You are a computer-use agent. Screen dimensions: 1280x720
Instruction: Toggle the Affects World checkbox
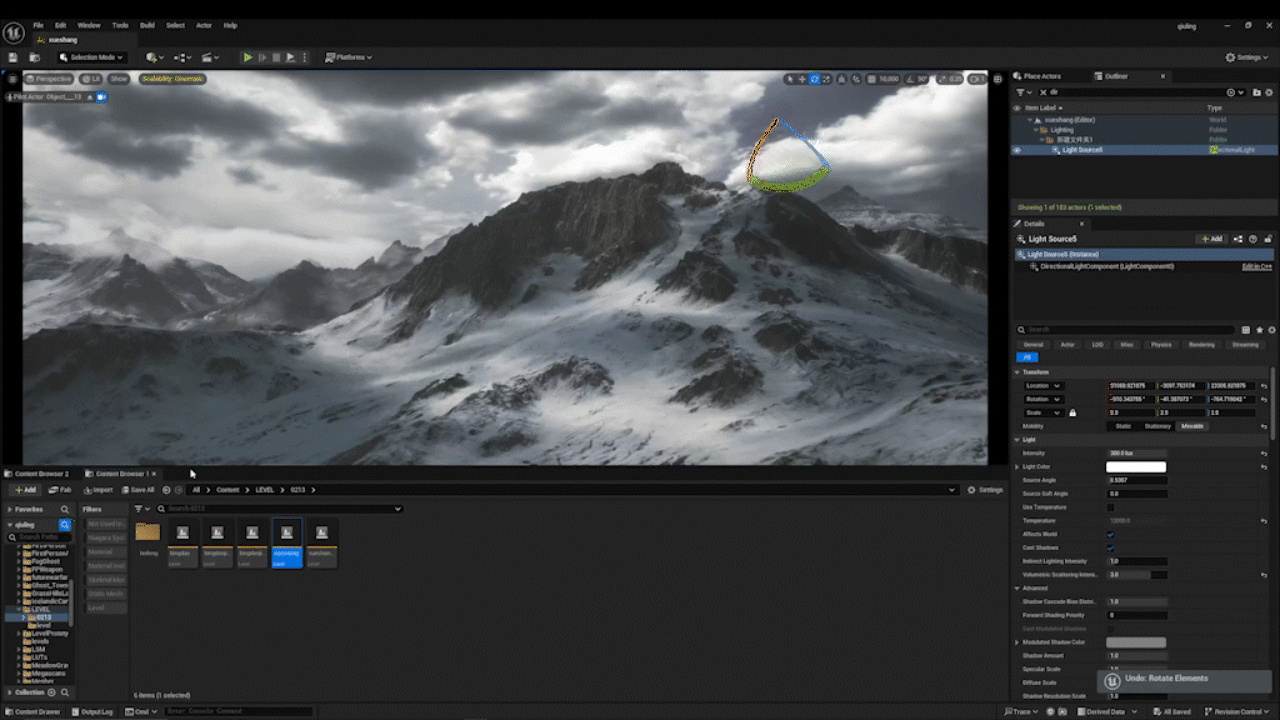(x=1110, y=534)
